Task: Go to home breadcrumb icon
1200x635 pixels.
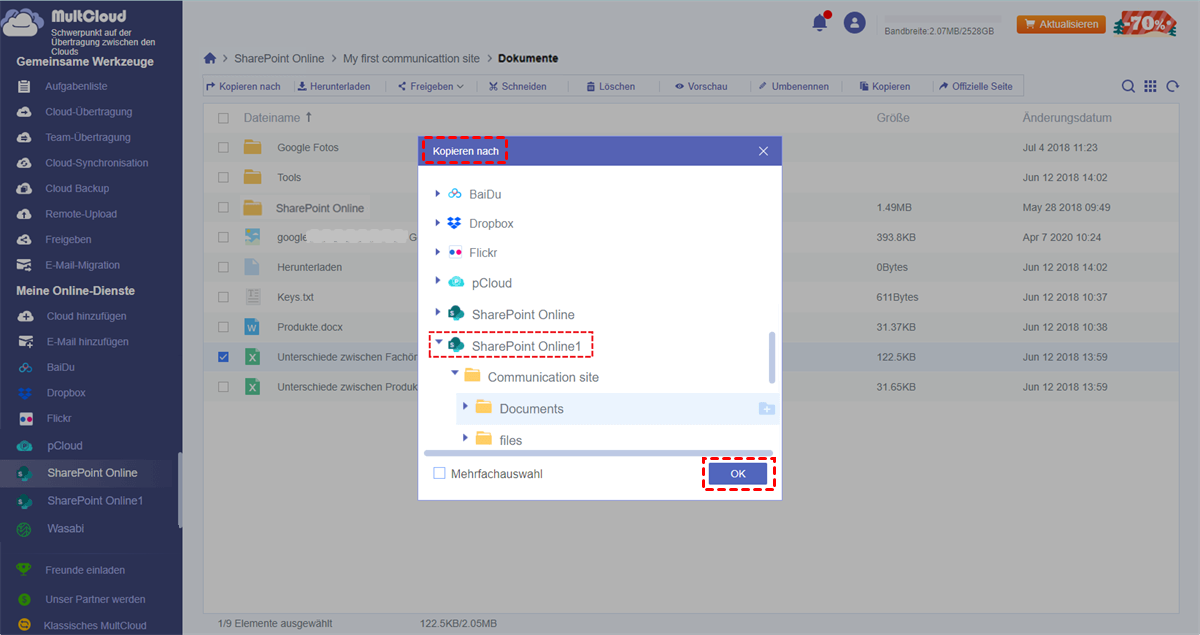Action: click(210, 59)
